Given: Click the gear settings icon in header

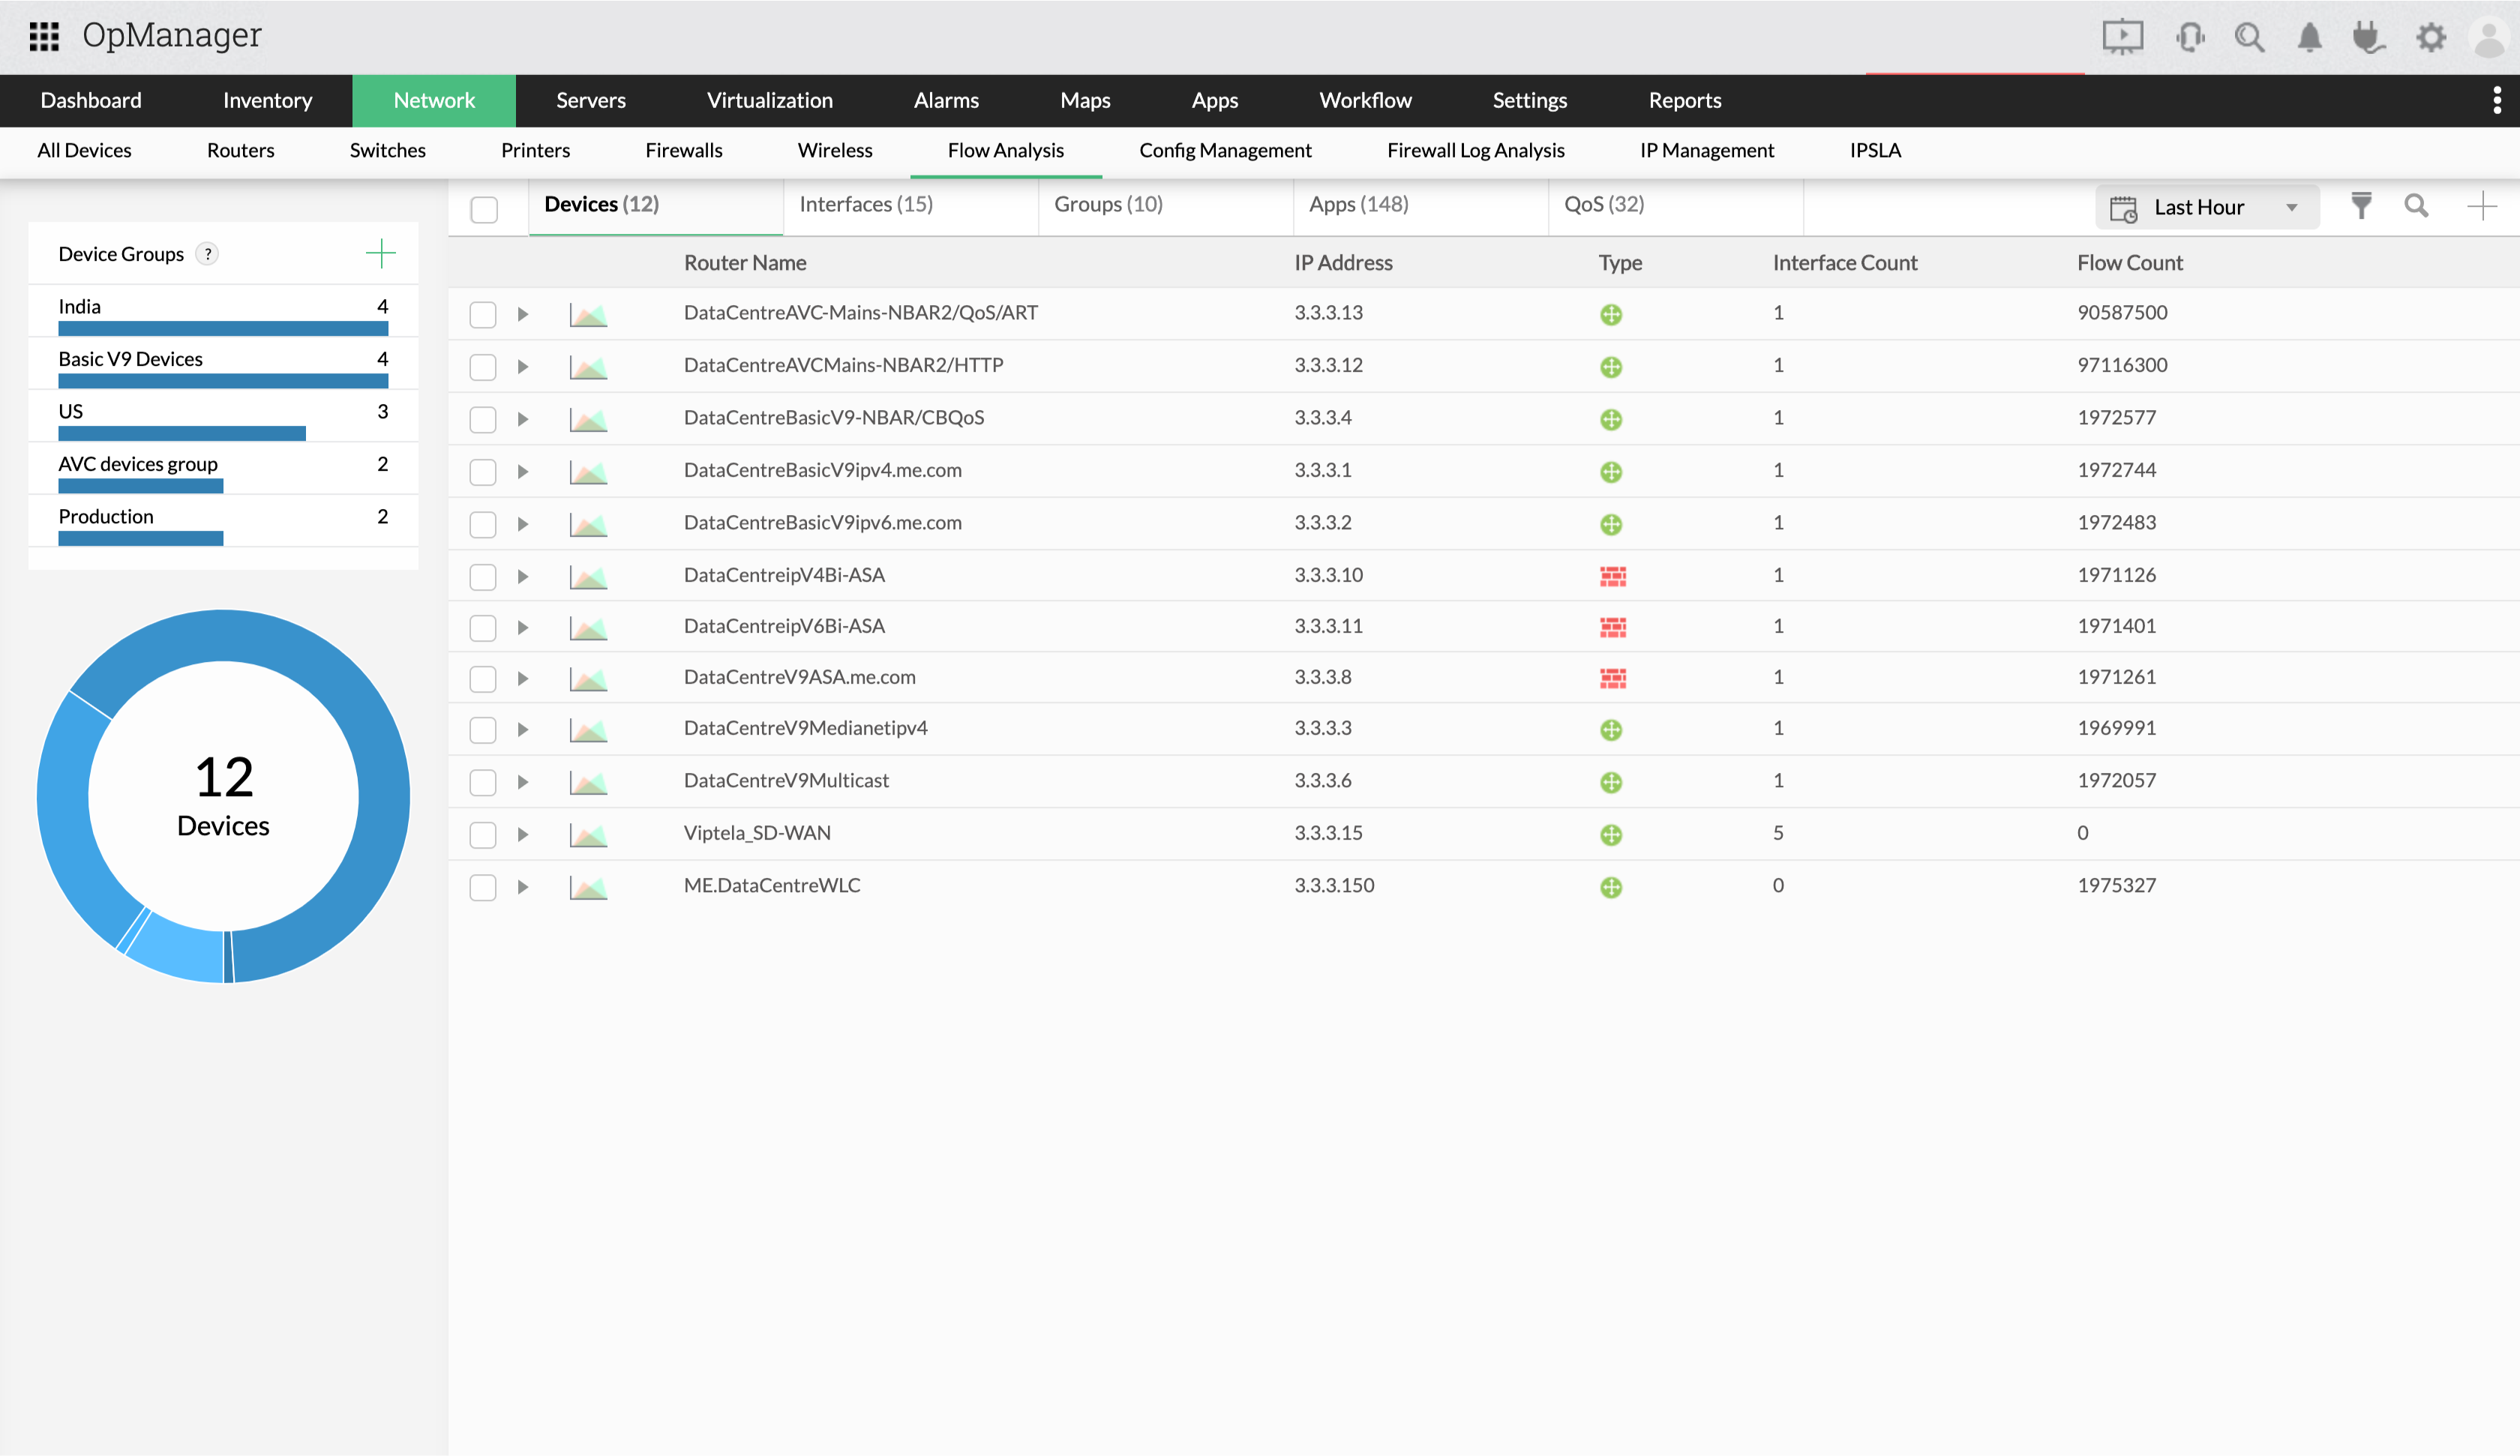Looking at the screenshot, I should [2431, 37].
